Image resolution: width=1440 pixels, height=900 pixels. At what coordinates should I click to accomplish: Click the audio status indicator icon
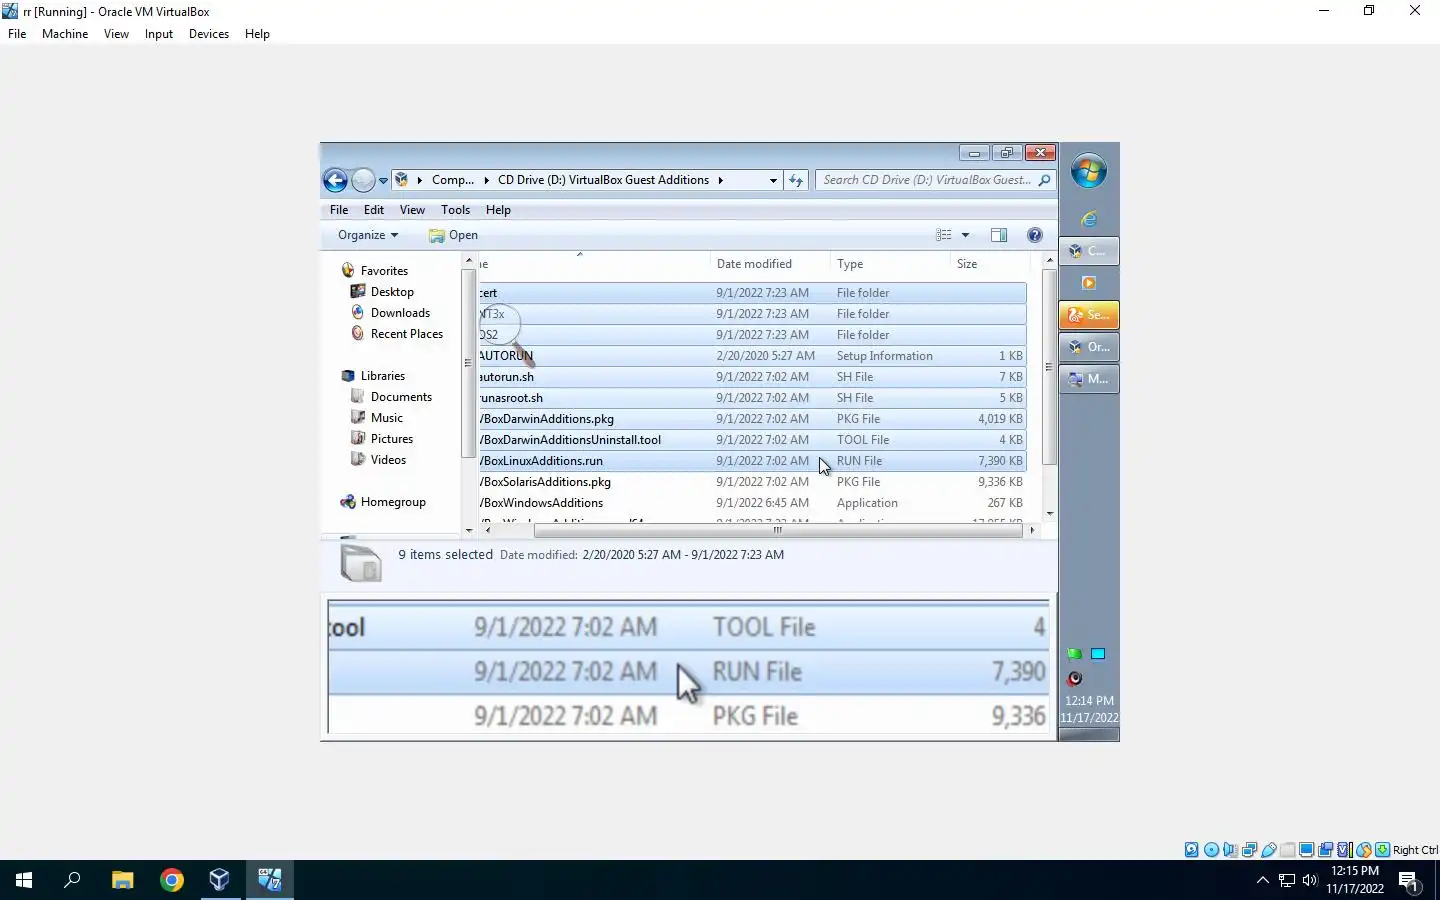click(x=1230, y=850)
